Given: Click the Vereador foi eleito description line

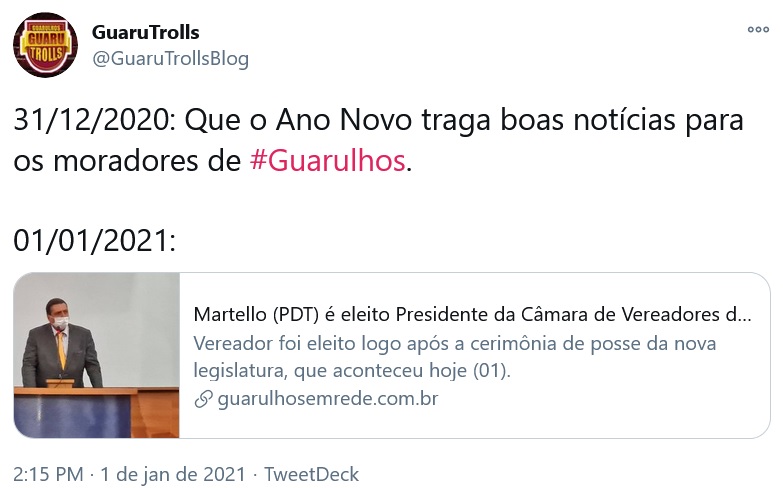Looking at the screenshot, I should tap(455, 344).
